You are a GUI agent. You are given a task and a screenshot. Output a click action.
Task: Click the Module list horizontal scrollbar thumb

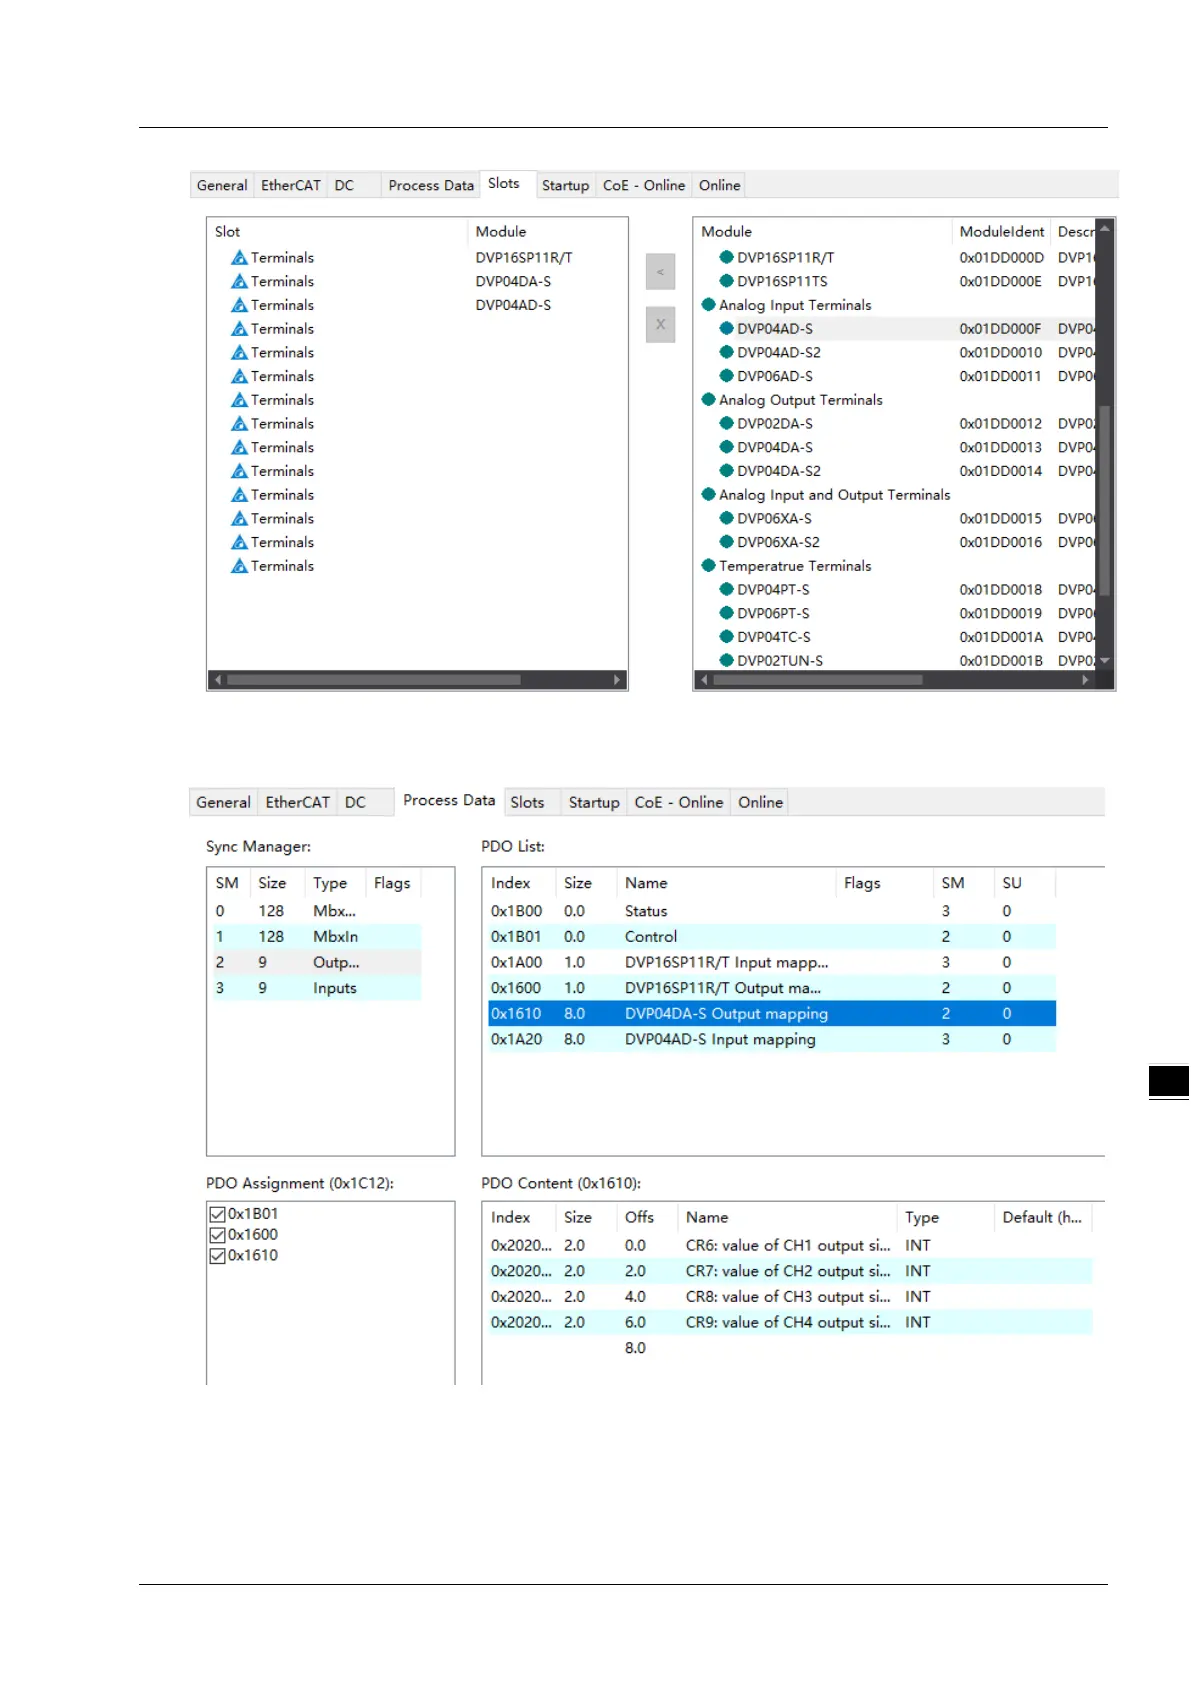pos(817,680)
